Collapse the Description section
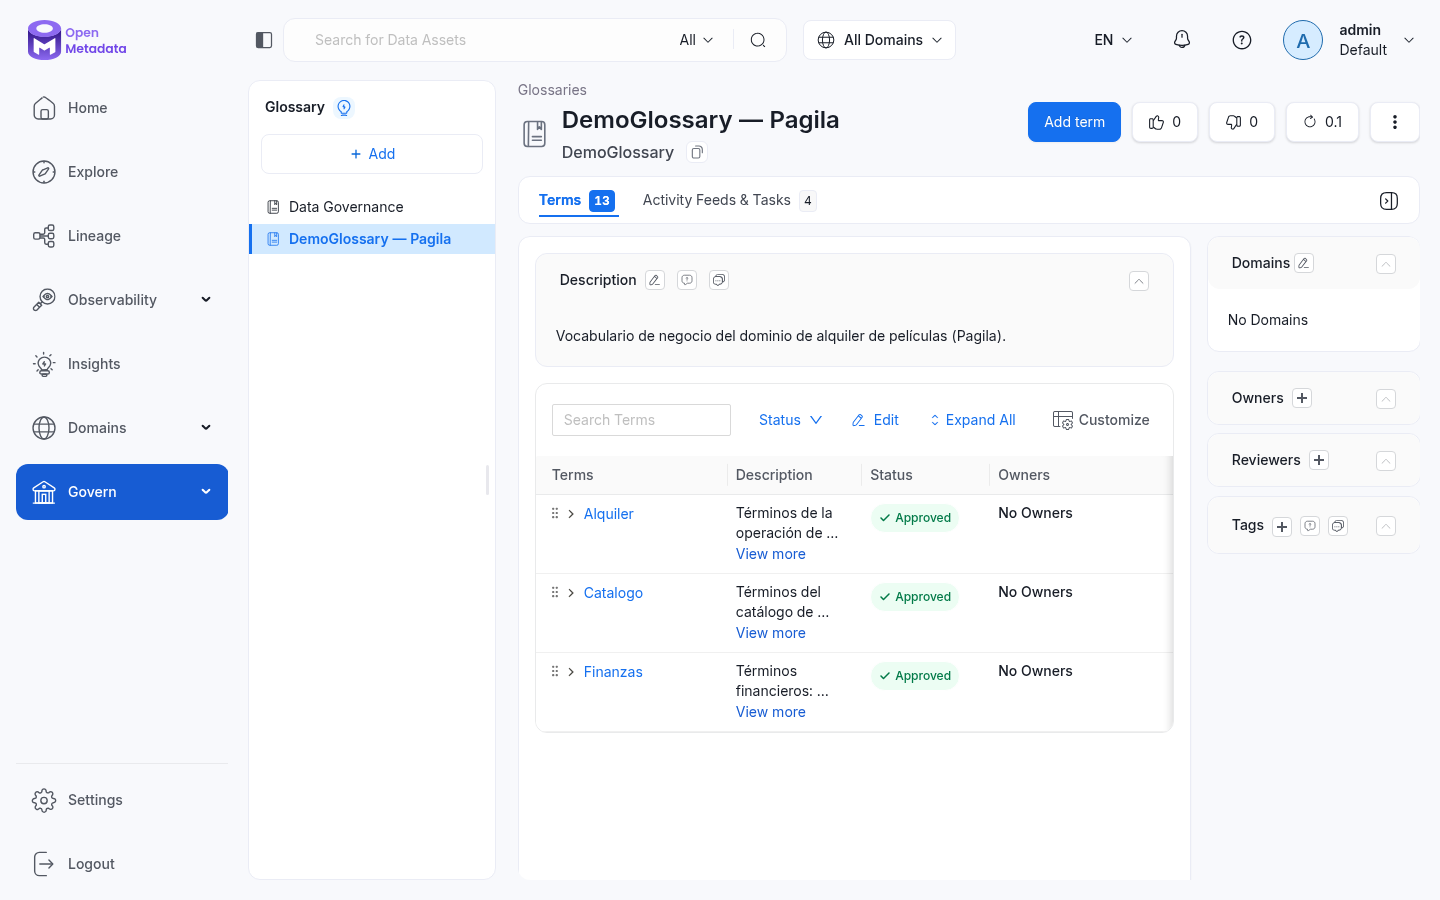The width and height of the screenshot is (1440, 900). point(1139,281)
